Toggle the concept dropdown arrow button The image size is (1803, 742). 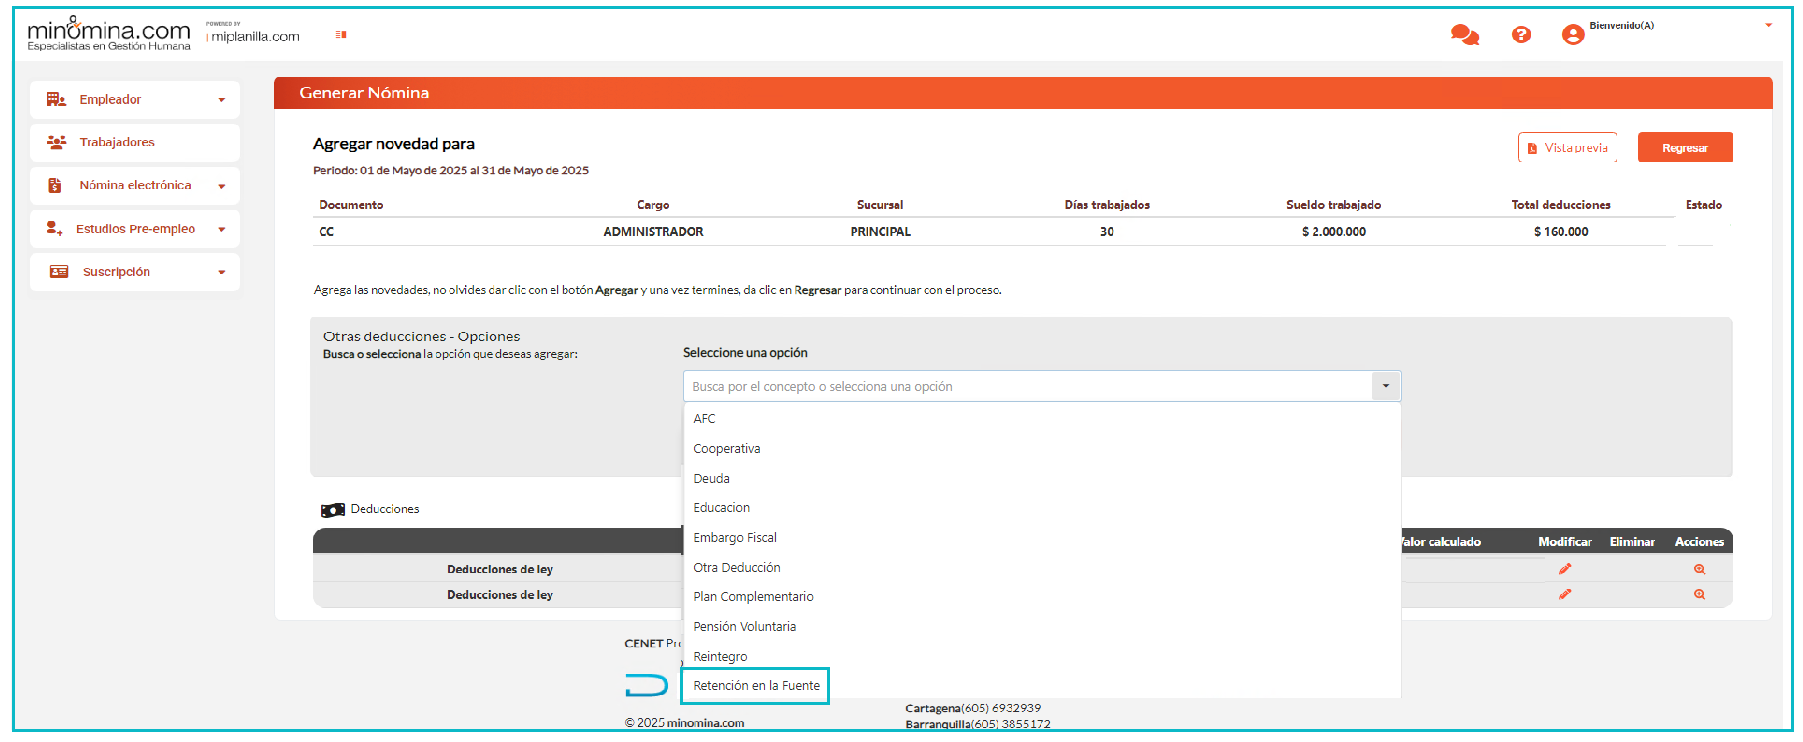1386,386
